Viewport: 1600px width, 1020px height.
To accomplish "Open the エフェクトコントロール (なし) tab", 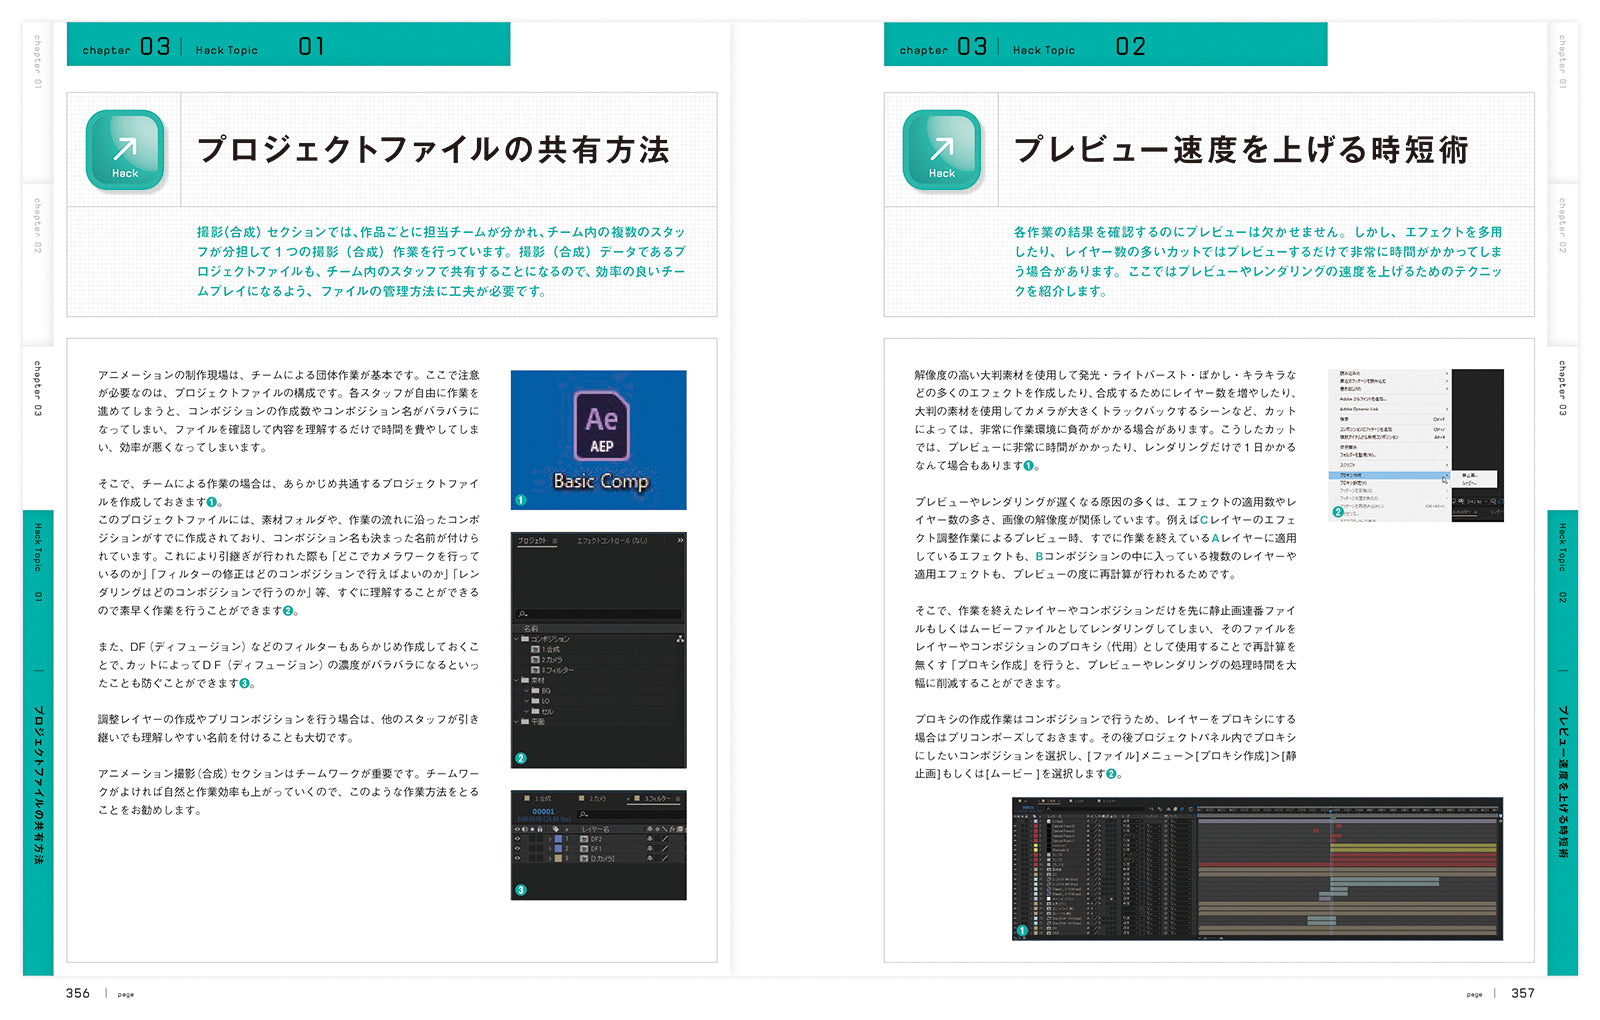I will click(x=612, y=541).
